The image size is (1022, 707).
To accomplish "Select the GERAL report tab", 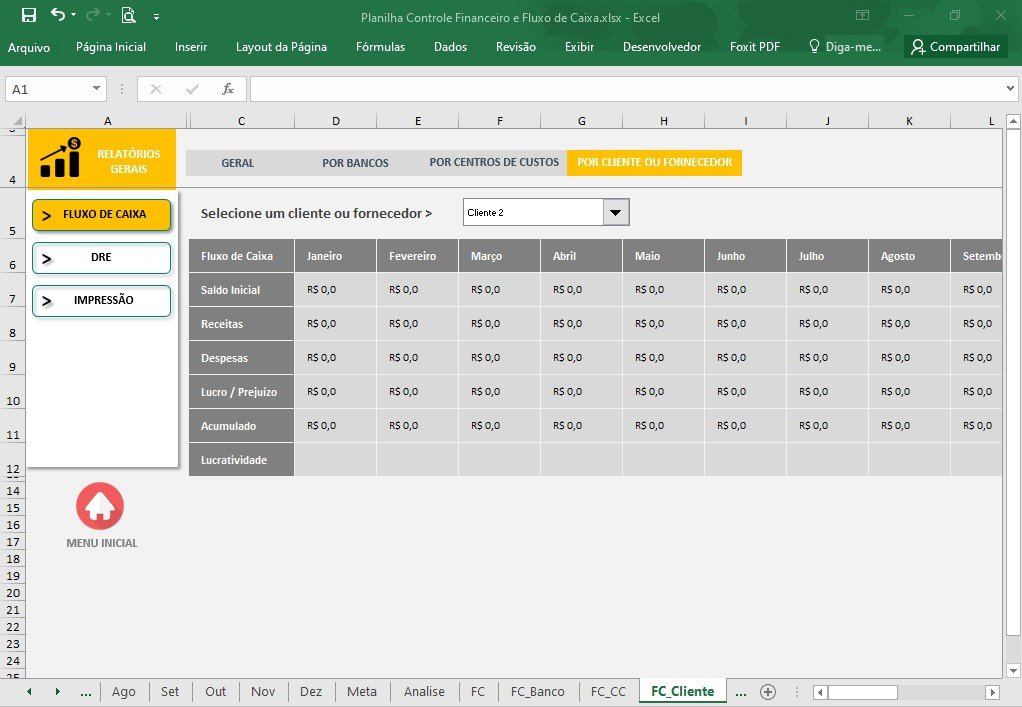I will [x=237, y=163].
